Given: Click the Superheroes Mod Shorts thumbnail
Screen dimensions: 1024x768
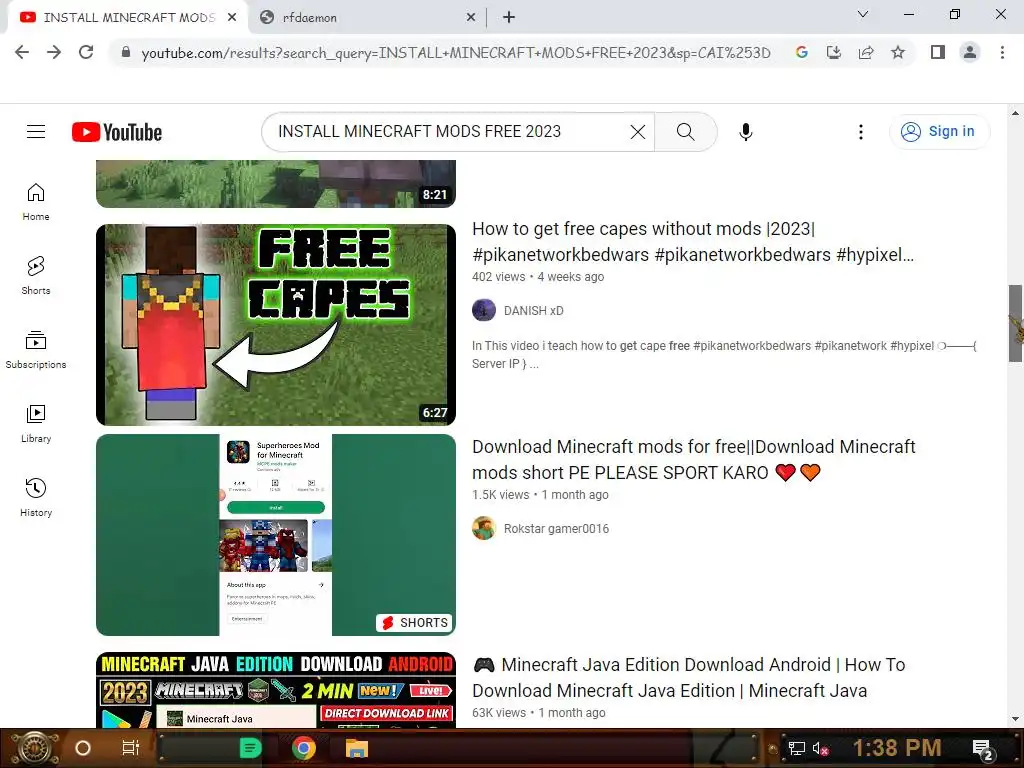Looking at the screenshot, I should [276, 535].
